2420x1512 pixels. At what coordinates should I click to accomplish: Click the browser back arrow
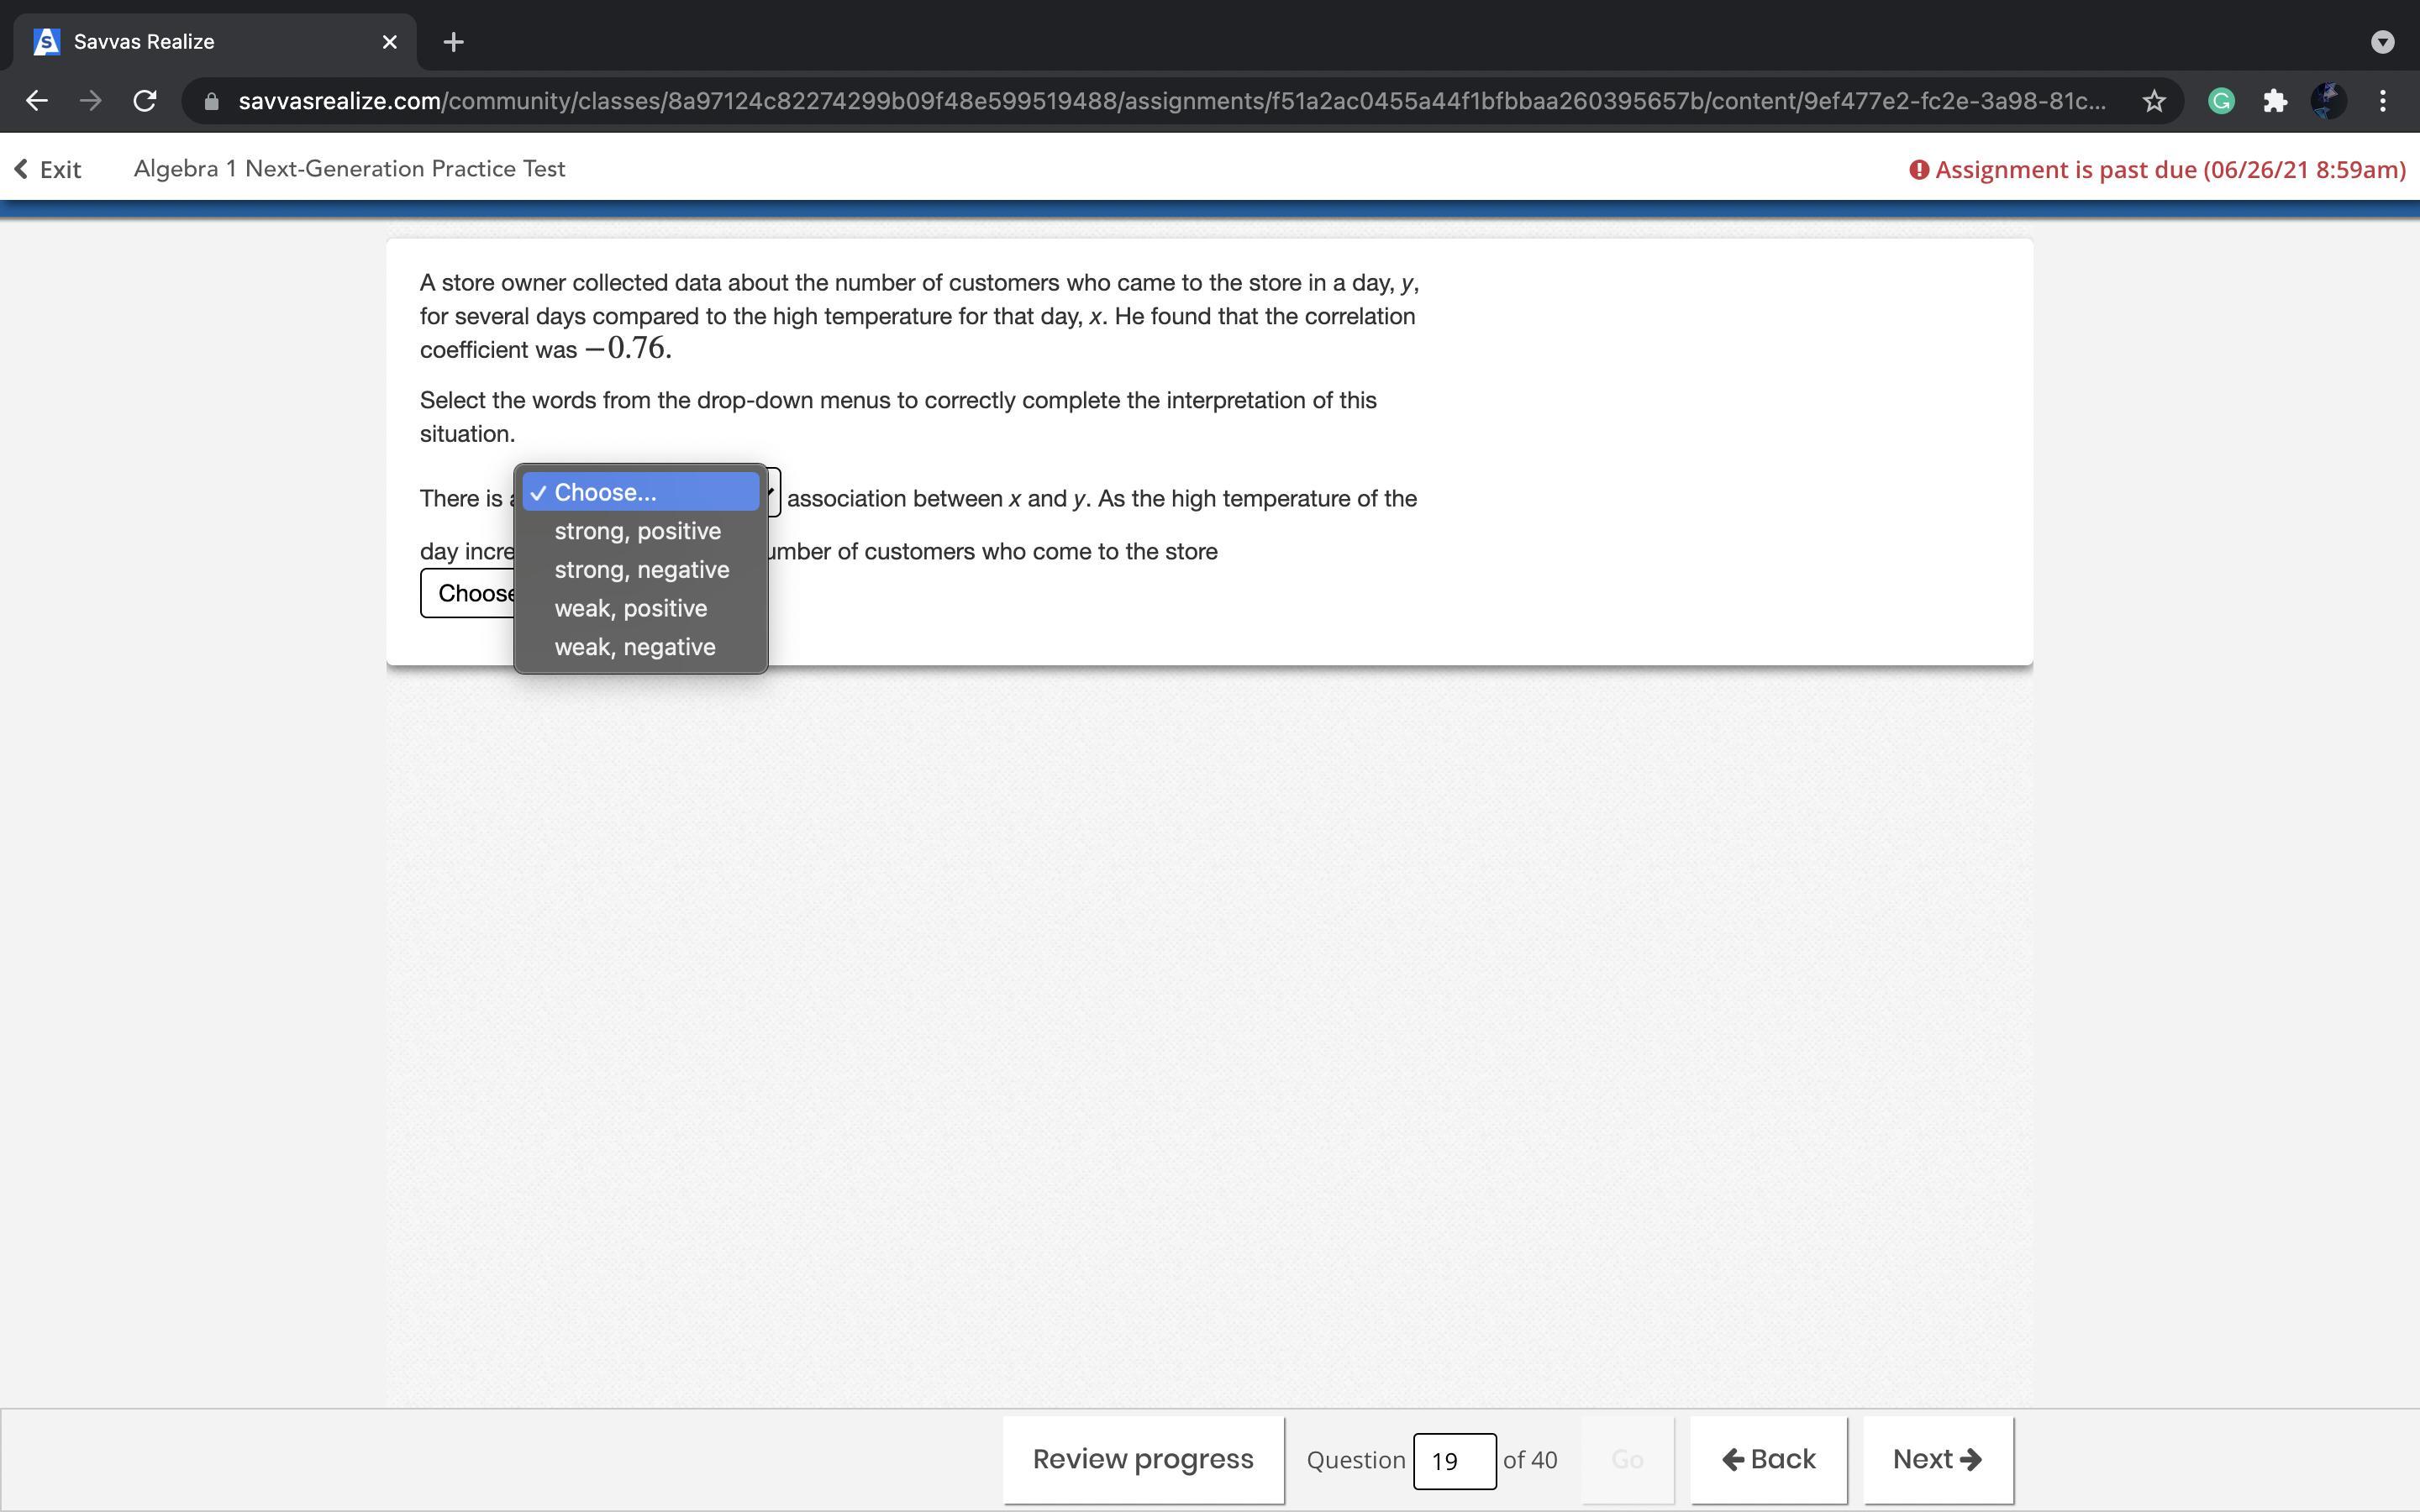click(37, 101)
